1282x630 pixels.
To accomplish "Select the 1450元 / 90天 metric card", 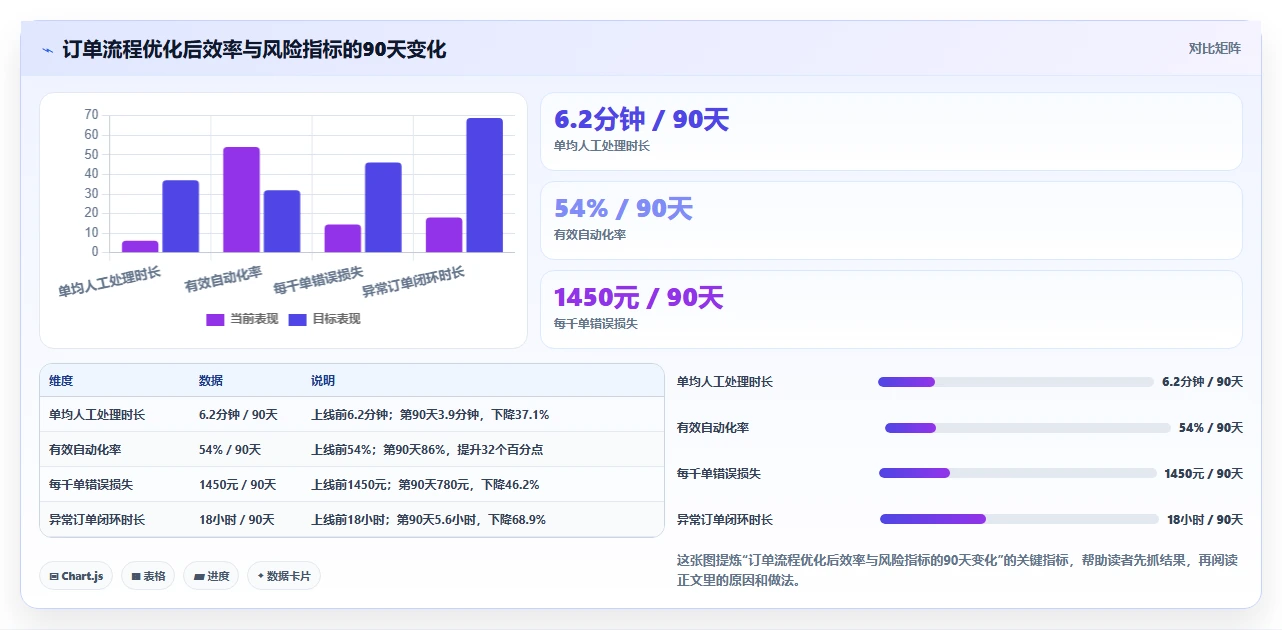I will click(891, 310).
